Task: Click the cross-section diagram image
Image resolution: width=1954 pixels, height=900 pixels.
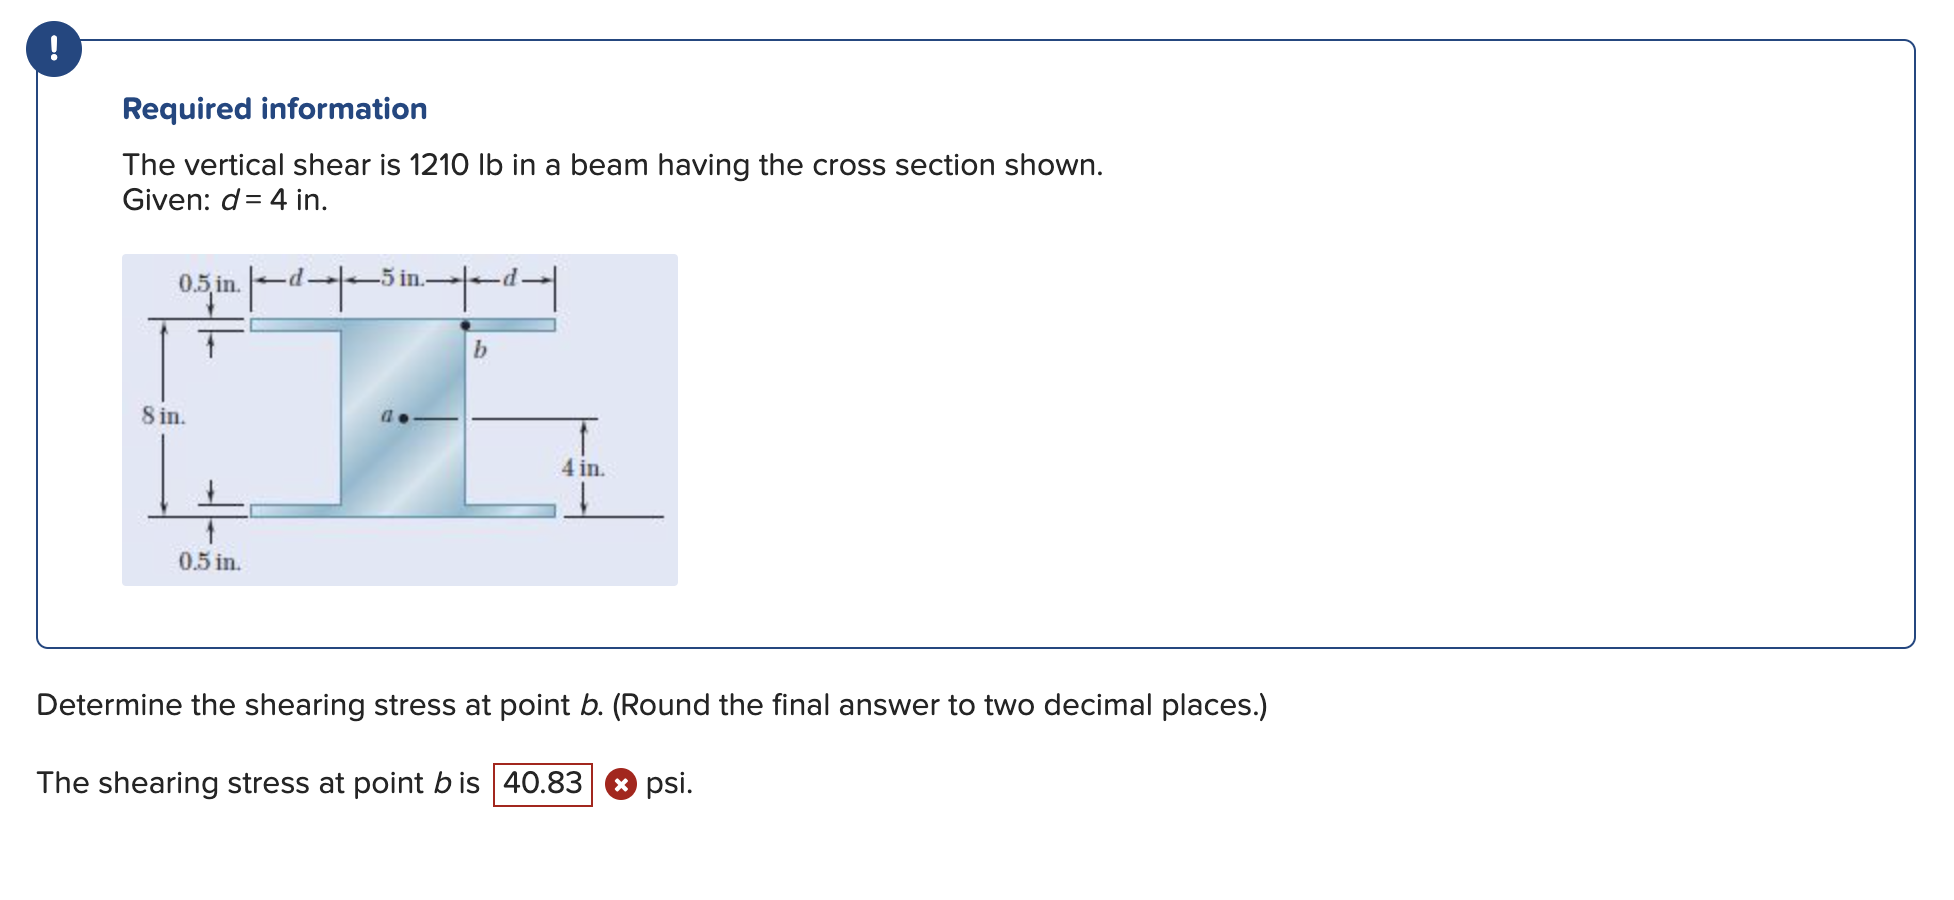Action: pos(400,420)
